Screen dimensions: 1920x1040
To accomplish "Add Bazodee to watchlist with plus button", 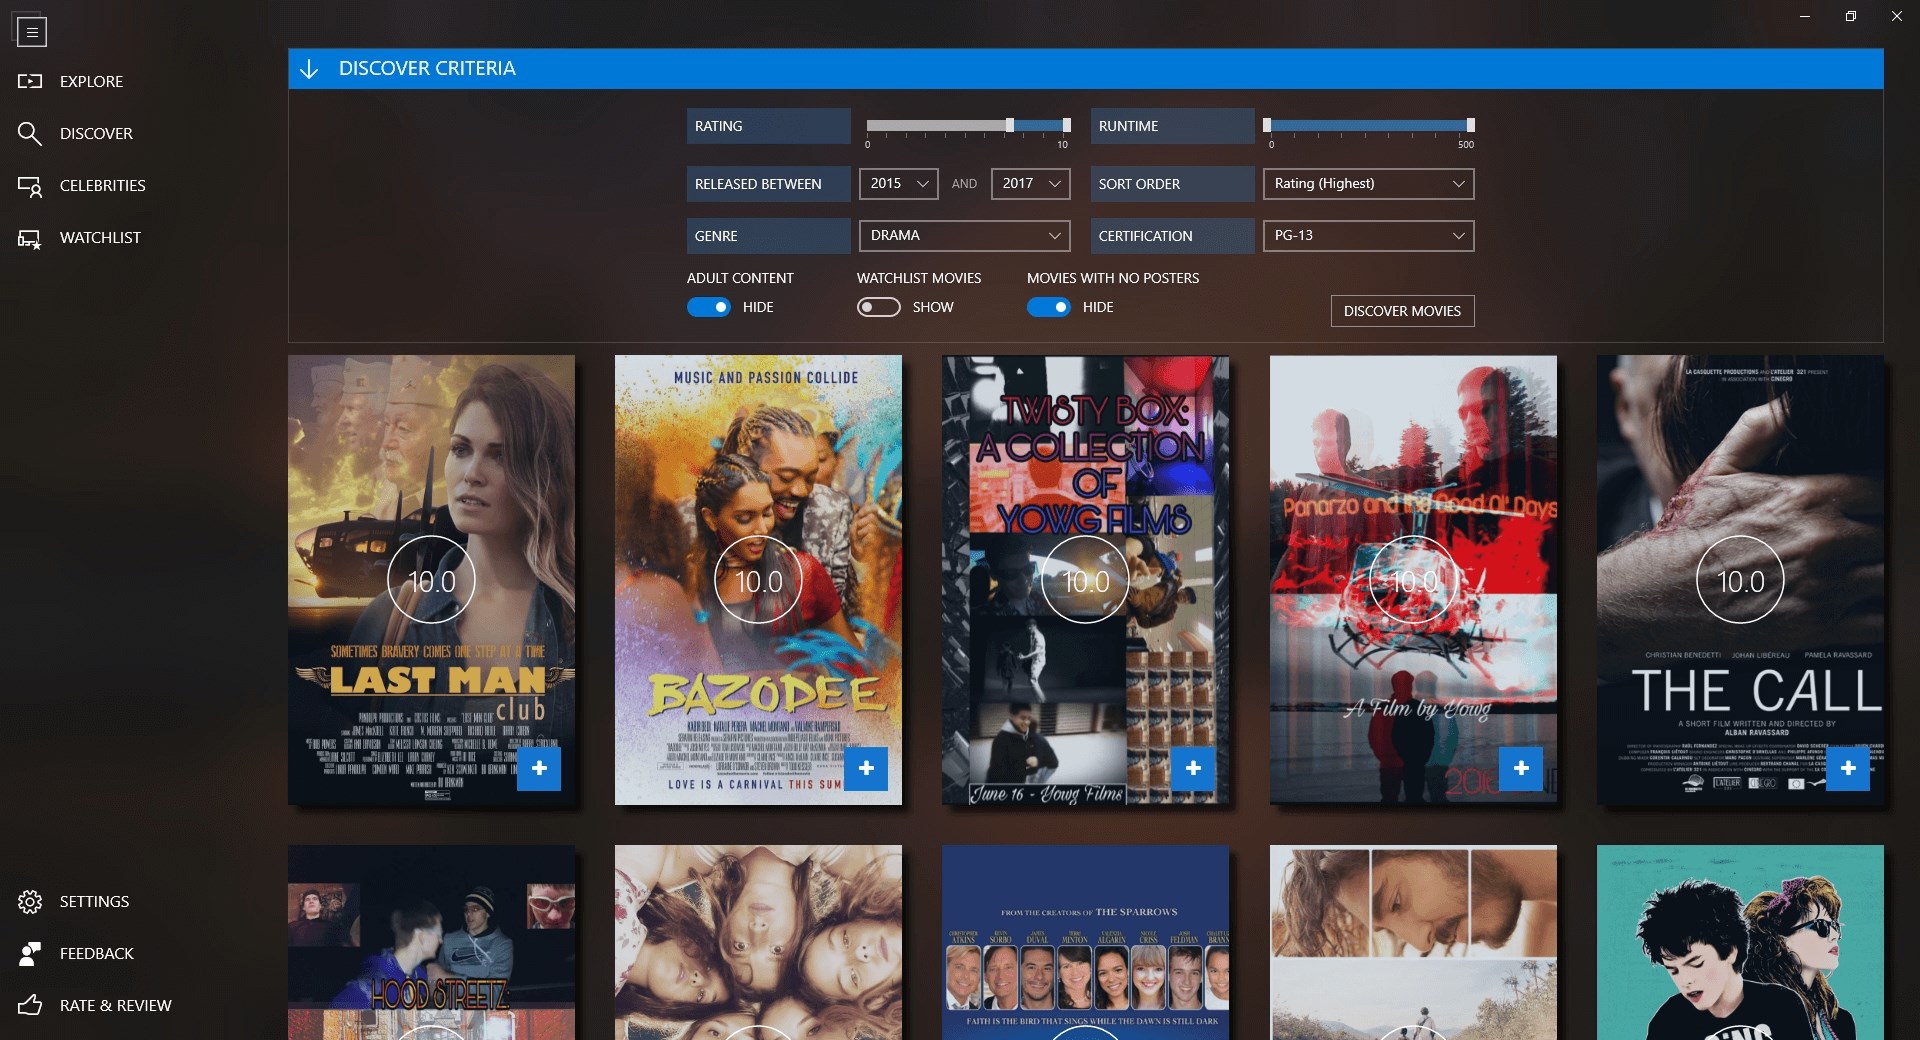I will coord(867,769).
